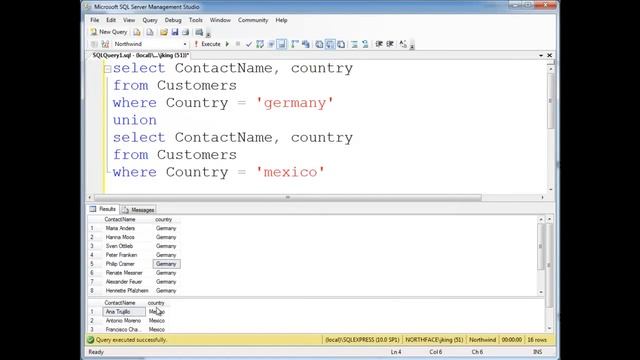Switch to the Messages tab
Image resolution: width=640 pixels, height=360 pixels.
138,210
